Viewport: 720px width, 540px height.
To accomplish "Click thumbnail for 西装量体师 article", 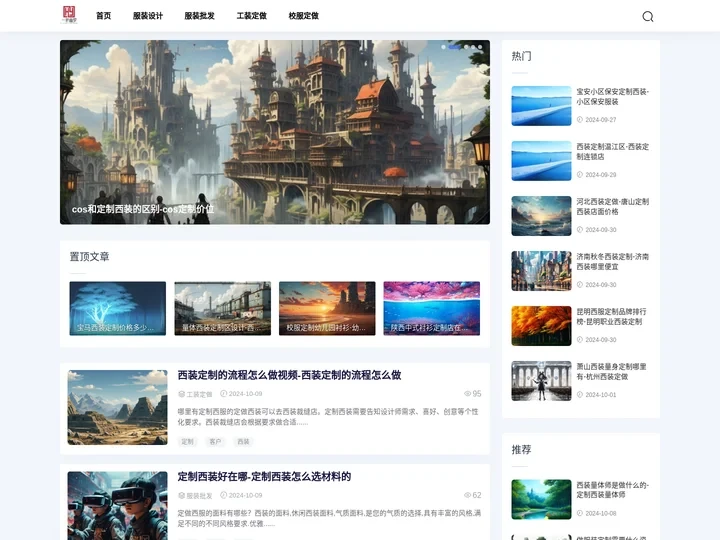I will [x=541, y=499].
